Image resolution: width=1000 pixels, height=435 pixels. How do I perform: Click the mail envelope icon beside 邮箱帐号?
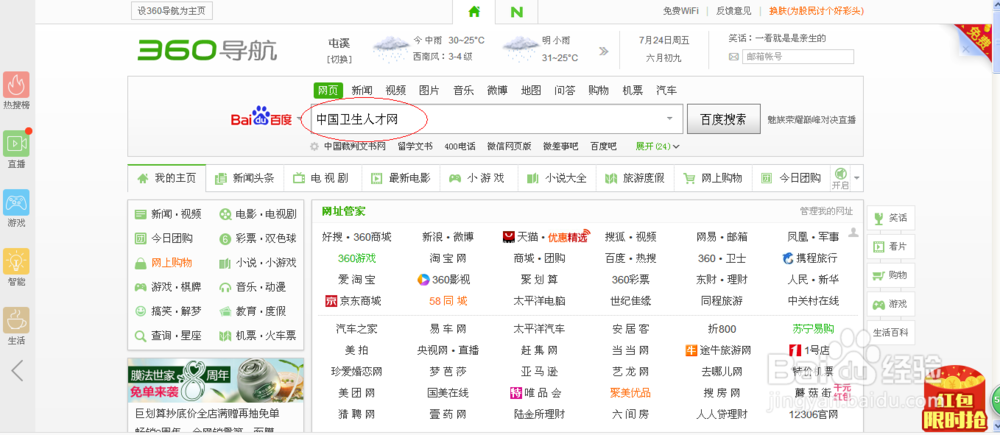(734, 57)
